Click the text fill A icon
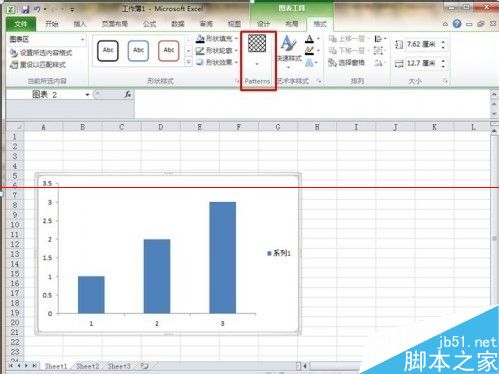 tap(309, 39)
